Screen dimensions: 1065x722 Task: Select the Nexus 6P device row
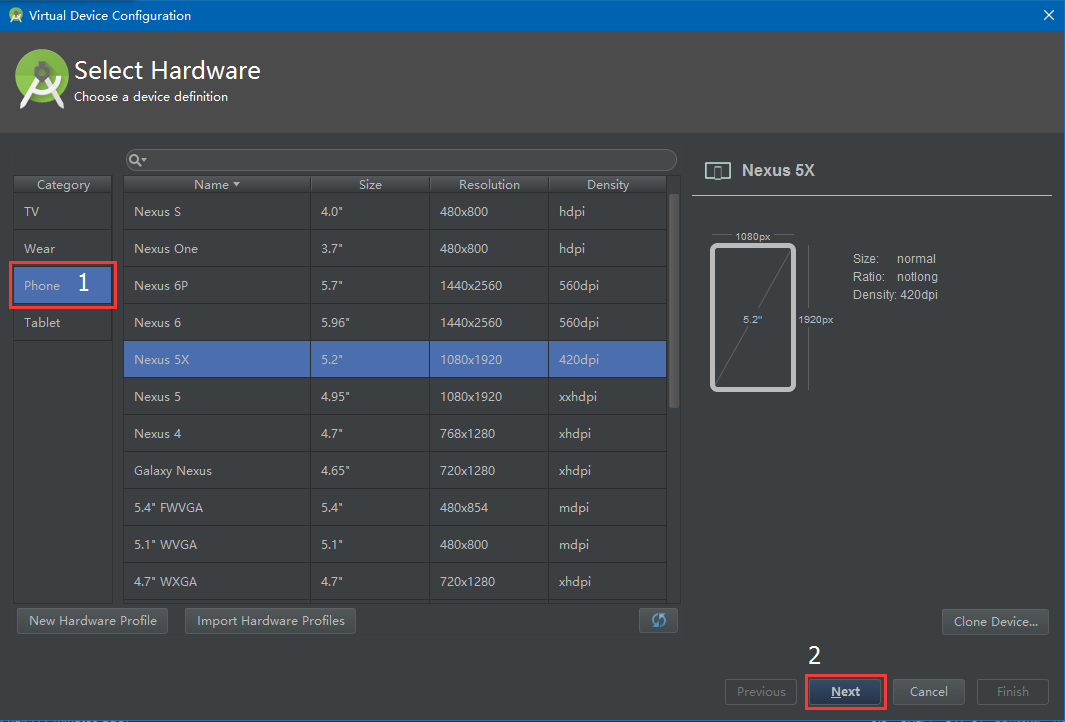click(395, 285)
